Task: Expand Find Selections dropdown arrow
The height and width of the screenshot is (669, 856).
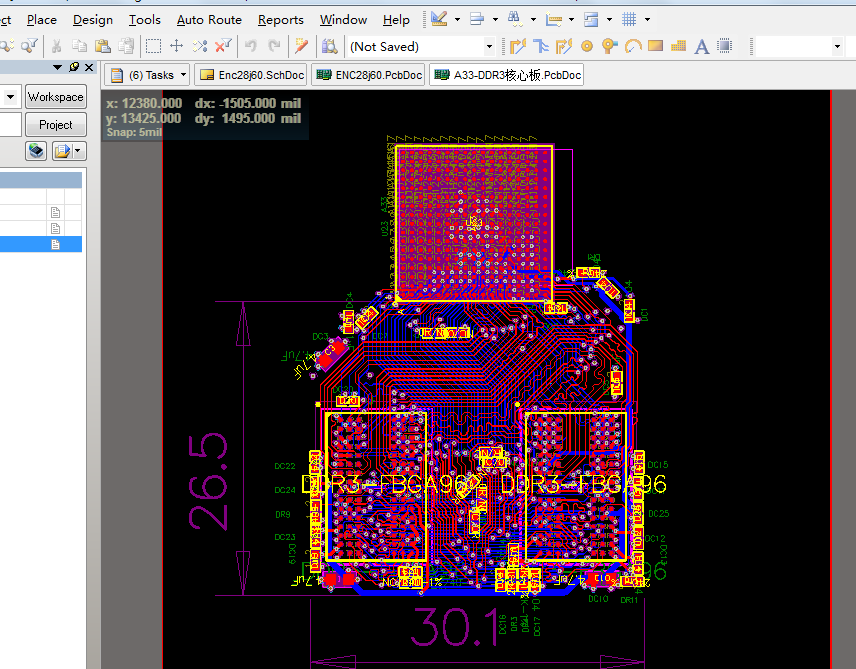Action: (533, 19)
